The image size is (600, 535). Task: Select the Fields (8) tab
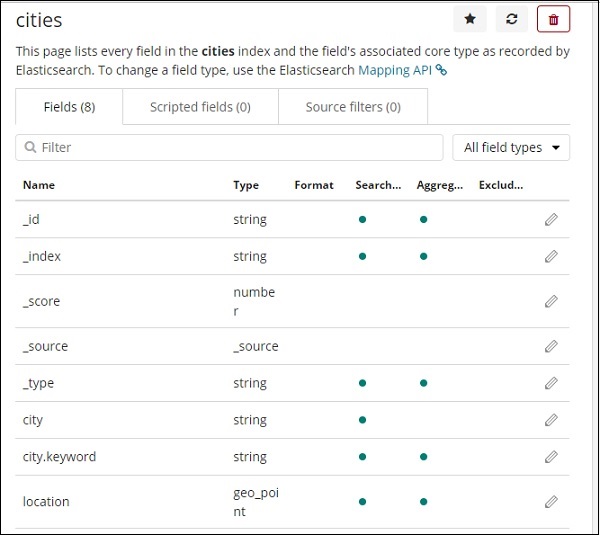pos(69,107)
